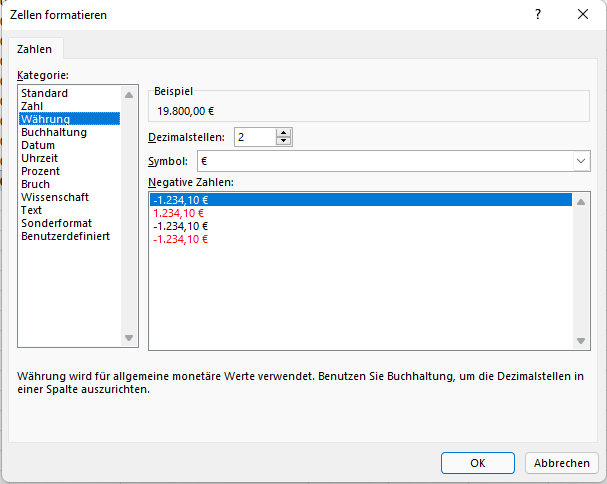Viewport: 607px width, 484px height.
Task: Close the Zellen formatieren dialog
Action: [583, 15]
